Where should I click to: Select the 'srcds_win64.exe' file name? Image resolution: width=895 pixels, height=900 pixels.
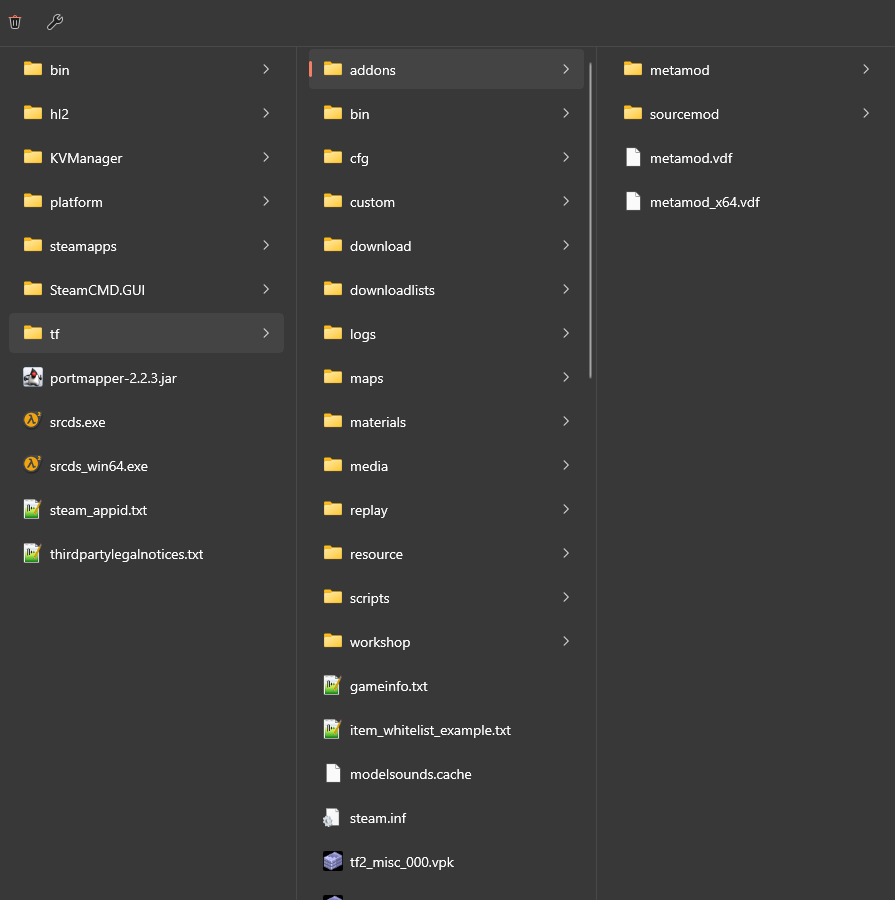click(99, 466)
